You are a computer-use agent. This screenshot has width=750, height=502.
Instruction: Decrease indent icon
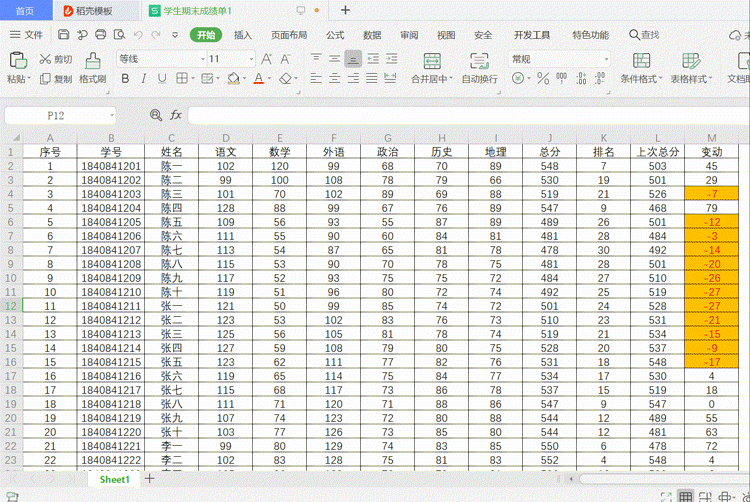pos(373,58)
